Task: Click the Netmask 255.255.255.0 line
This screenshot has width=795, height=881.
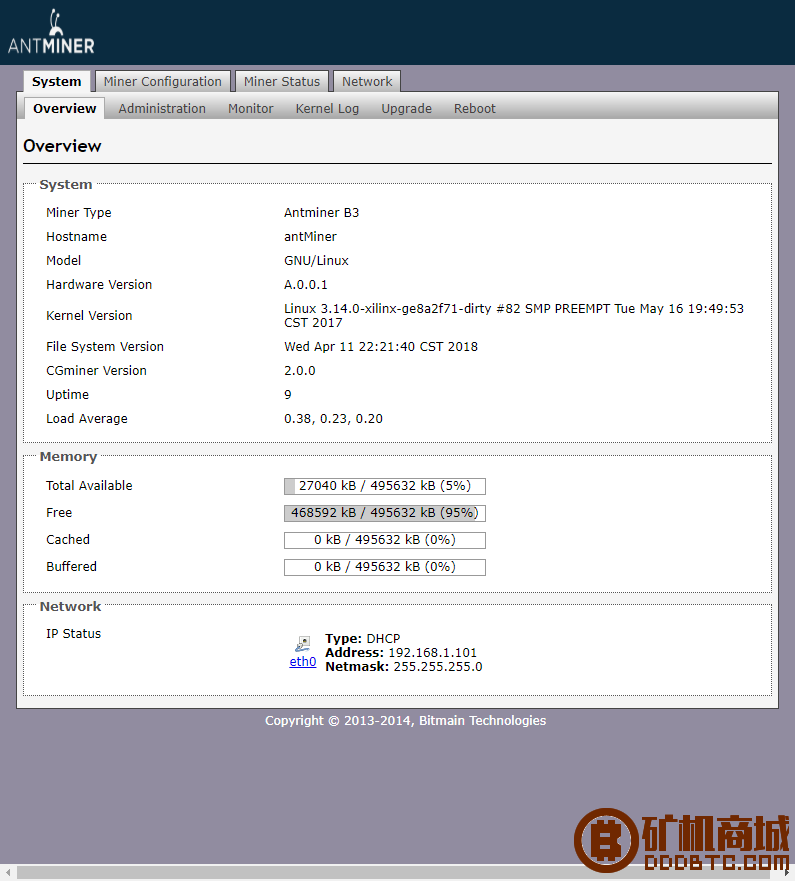Action: pos(404,667)
